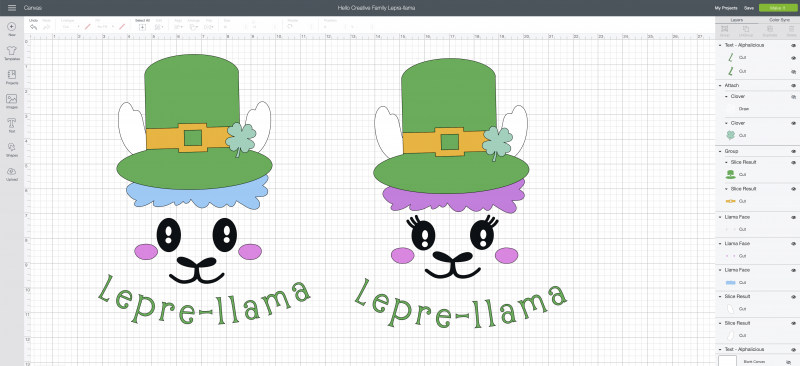Show the hidden Clover Draw layer

coord(793,96)
